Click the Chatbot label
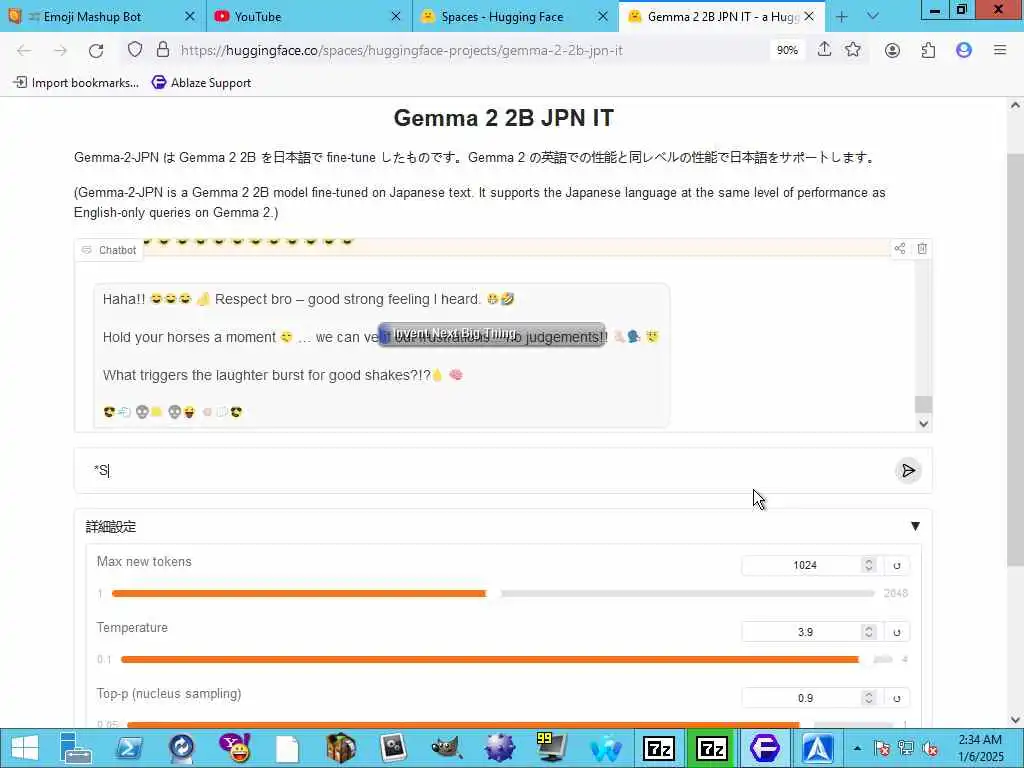Screen dimensions: 1024x768 [110, 250]
